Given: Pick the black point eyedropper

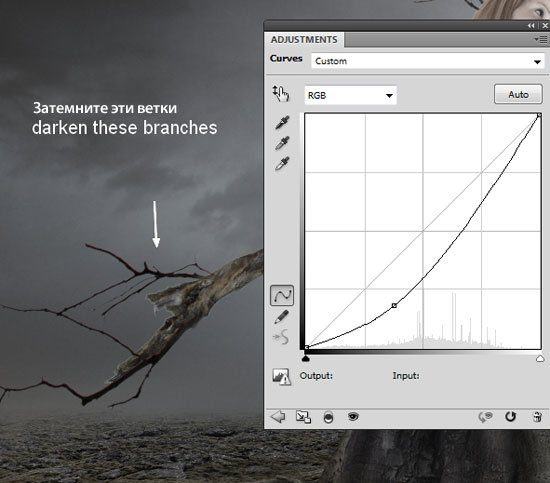Looking at the screenshot, I should click(x=282, y=122).
